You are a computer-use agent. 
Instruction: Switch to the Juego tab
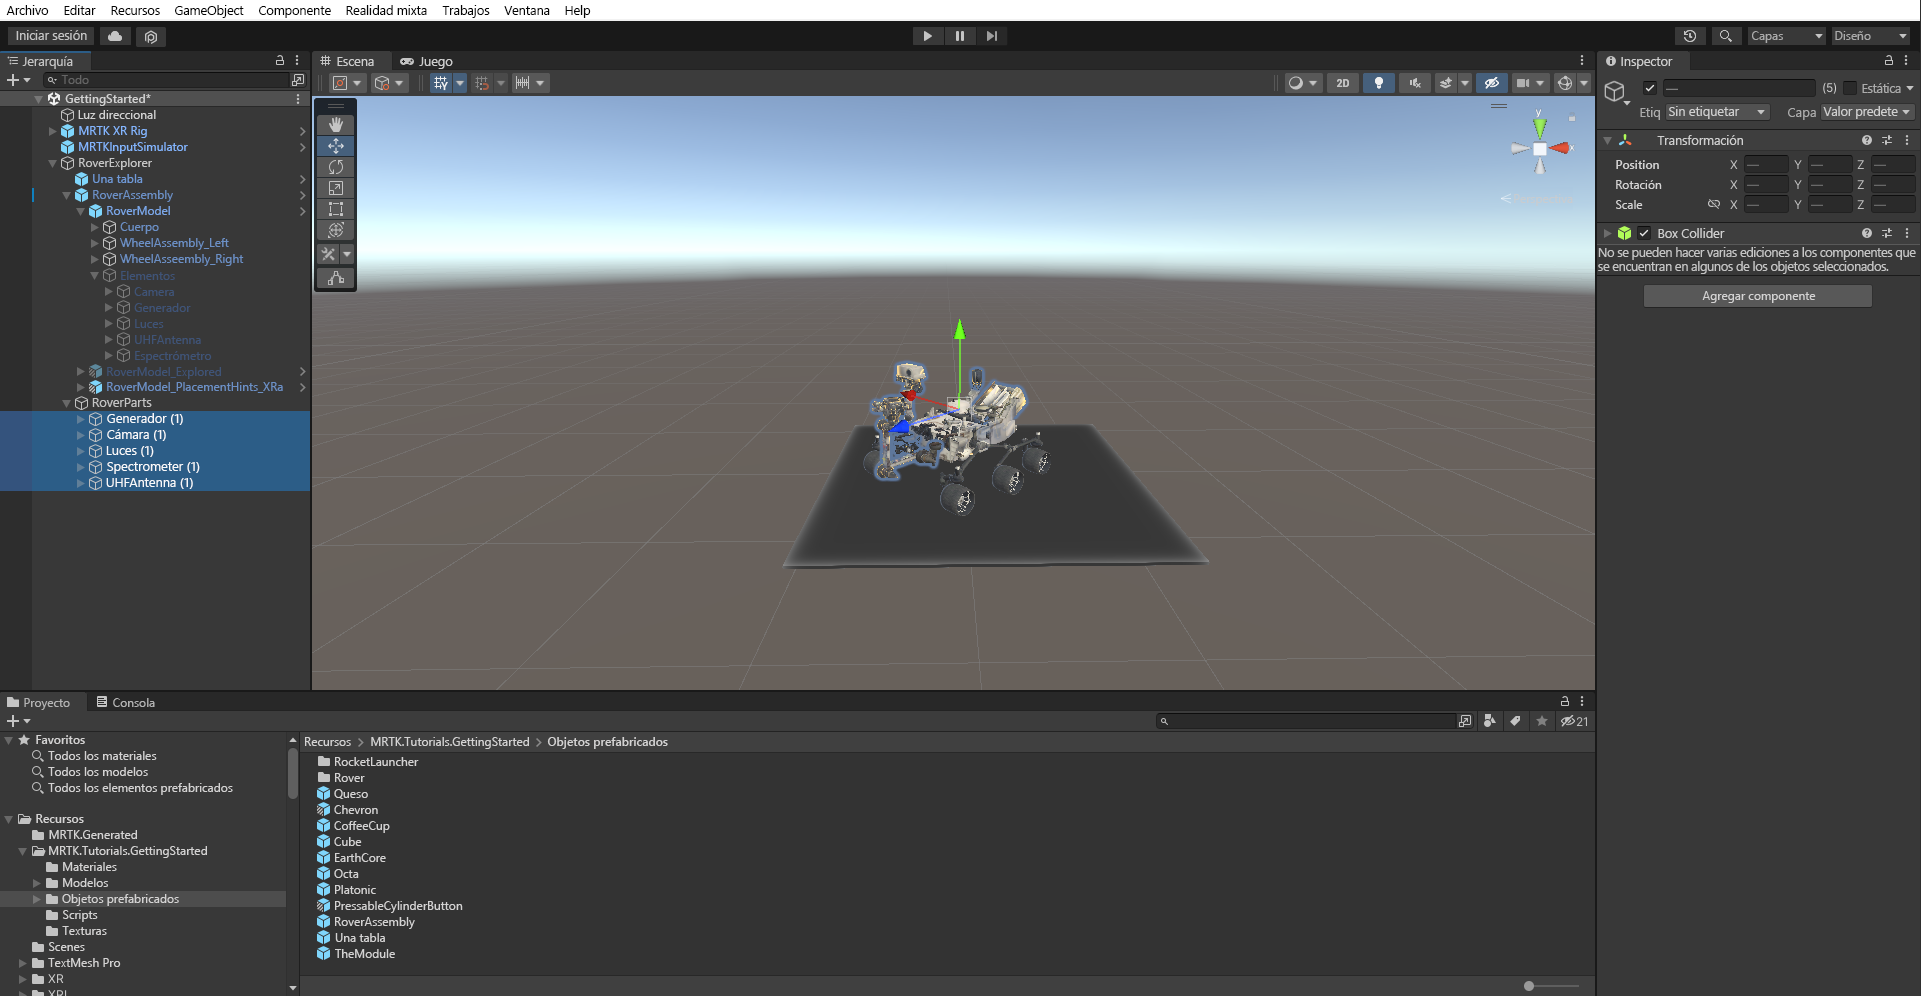pos(426,61)
